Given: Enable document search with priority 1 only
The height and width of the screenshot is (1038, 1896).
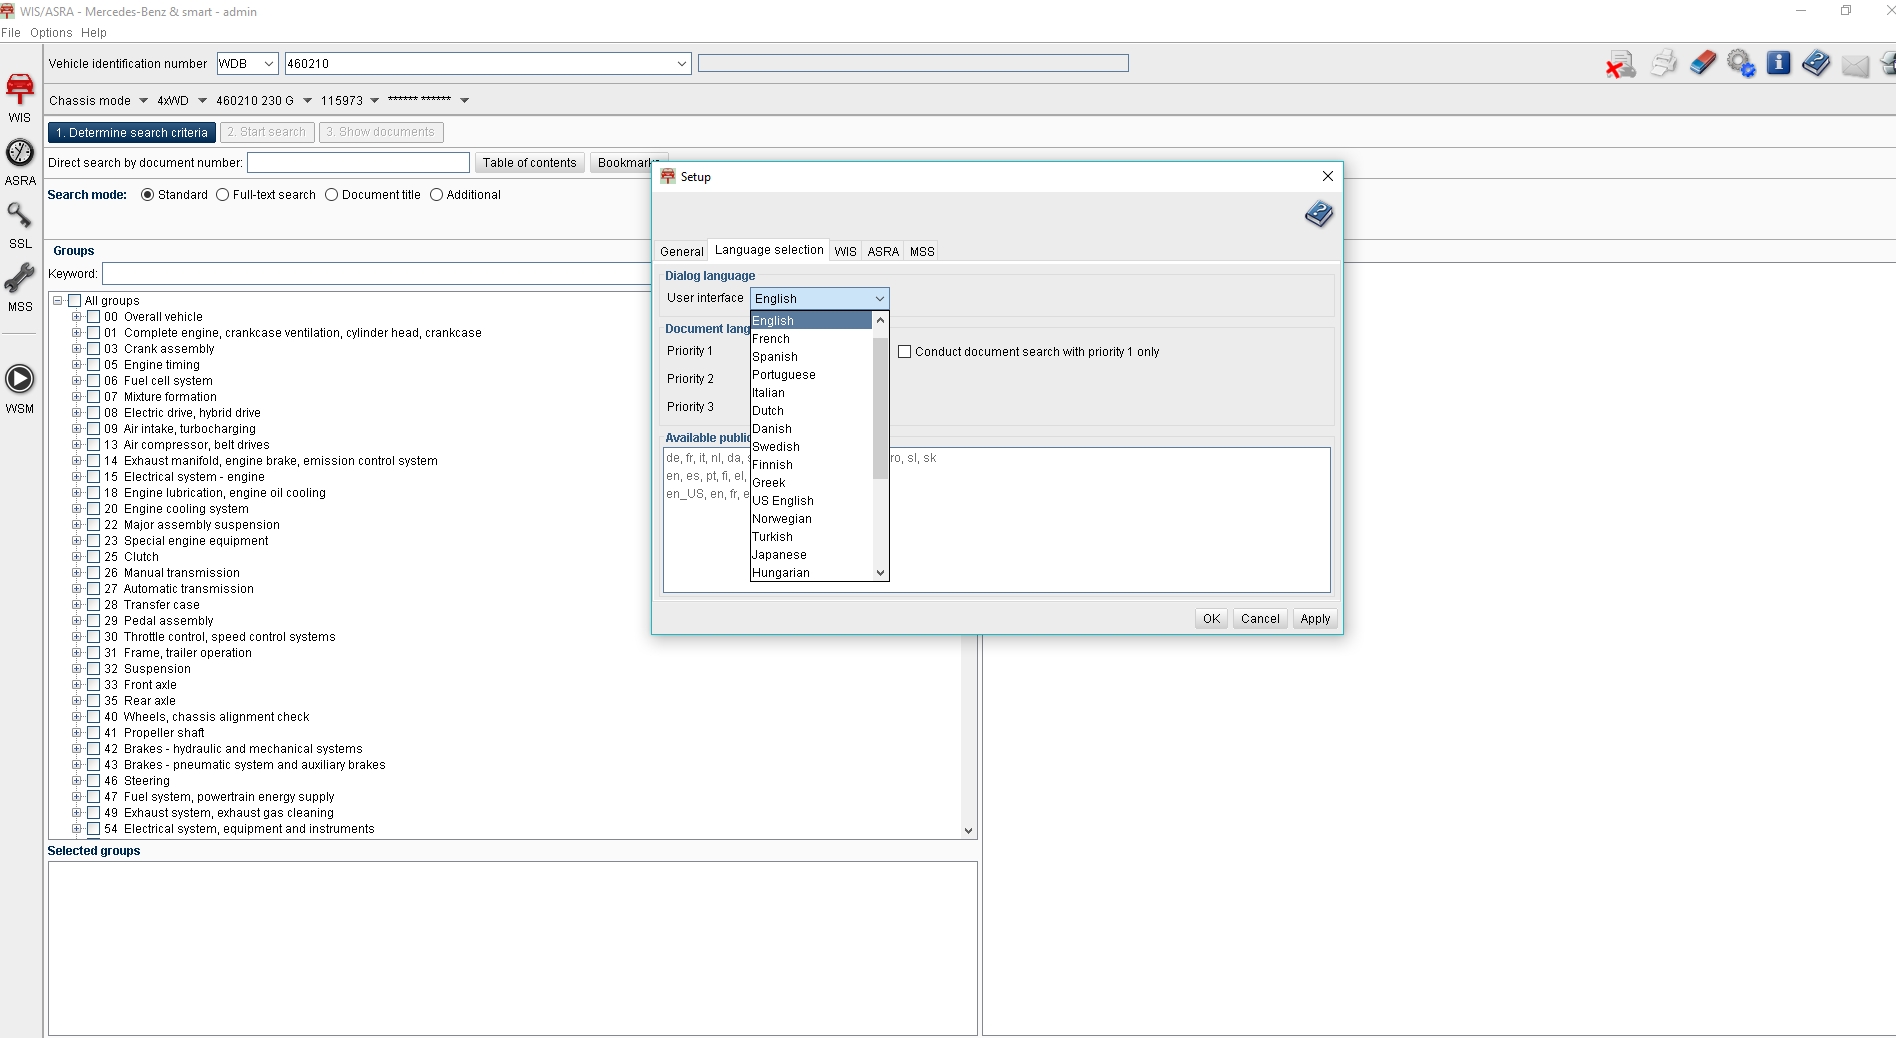Looking at the screenshot, I should (x=904, y=352).
